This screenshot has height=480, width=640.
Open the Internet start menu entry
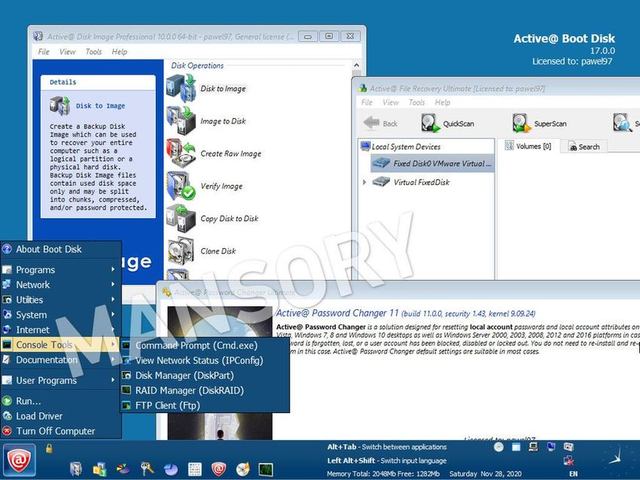pyautogui.click(x=60, y=330)
